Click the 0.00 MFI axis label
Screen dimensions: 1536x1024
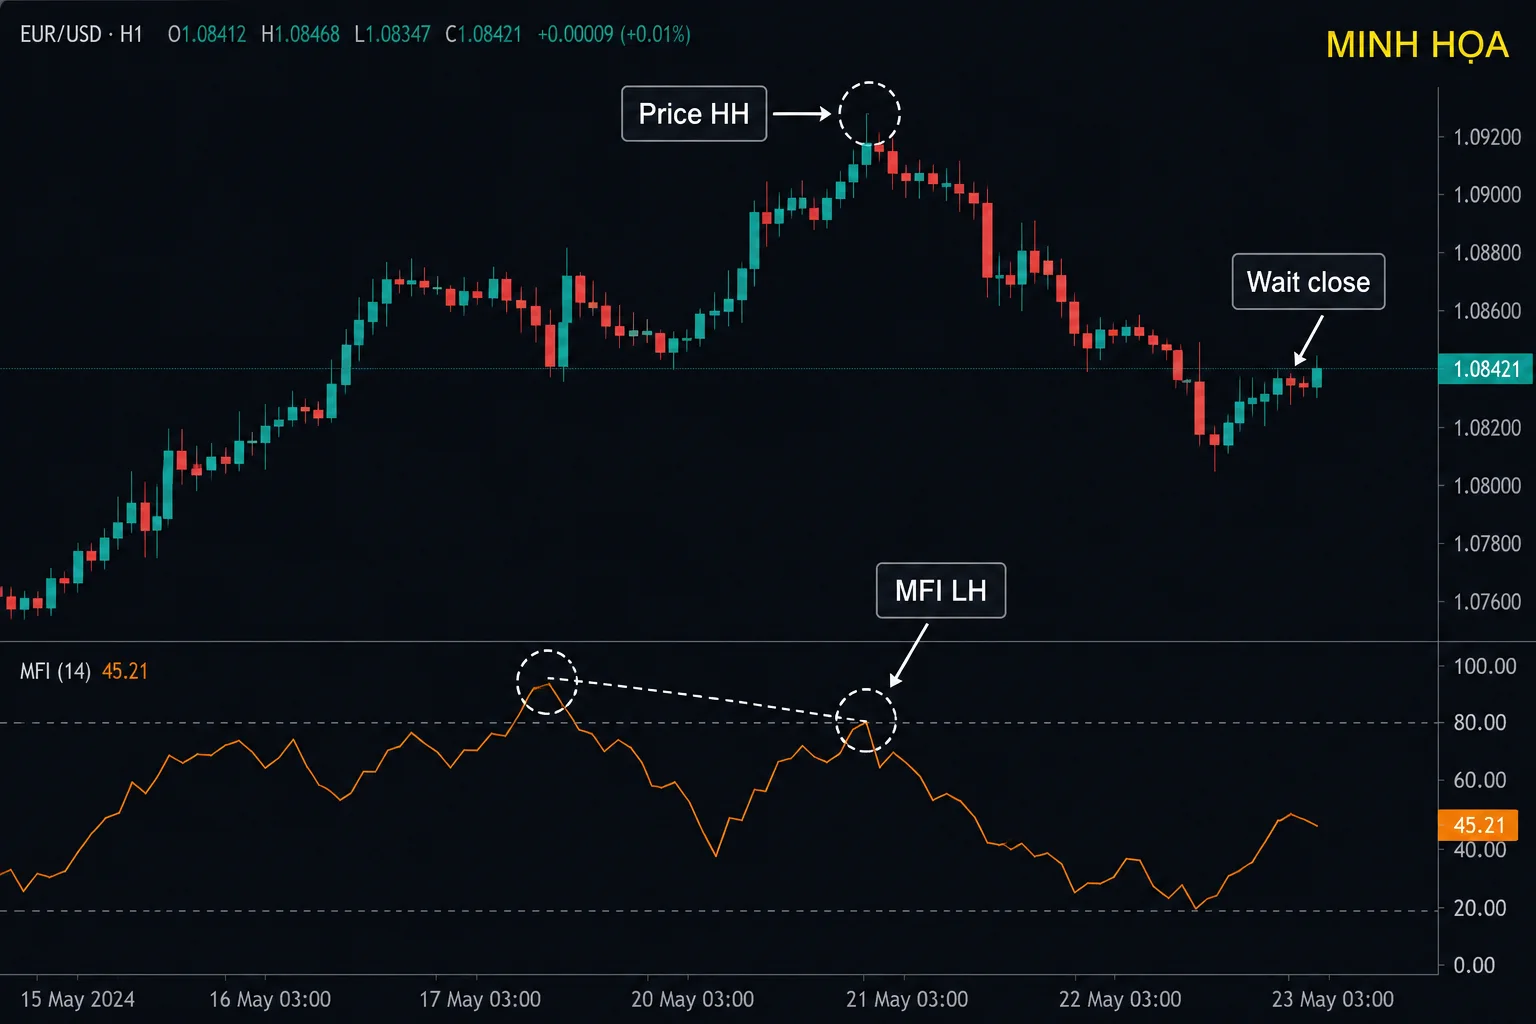pos(1474,965)
